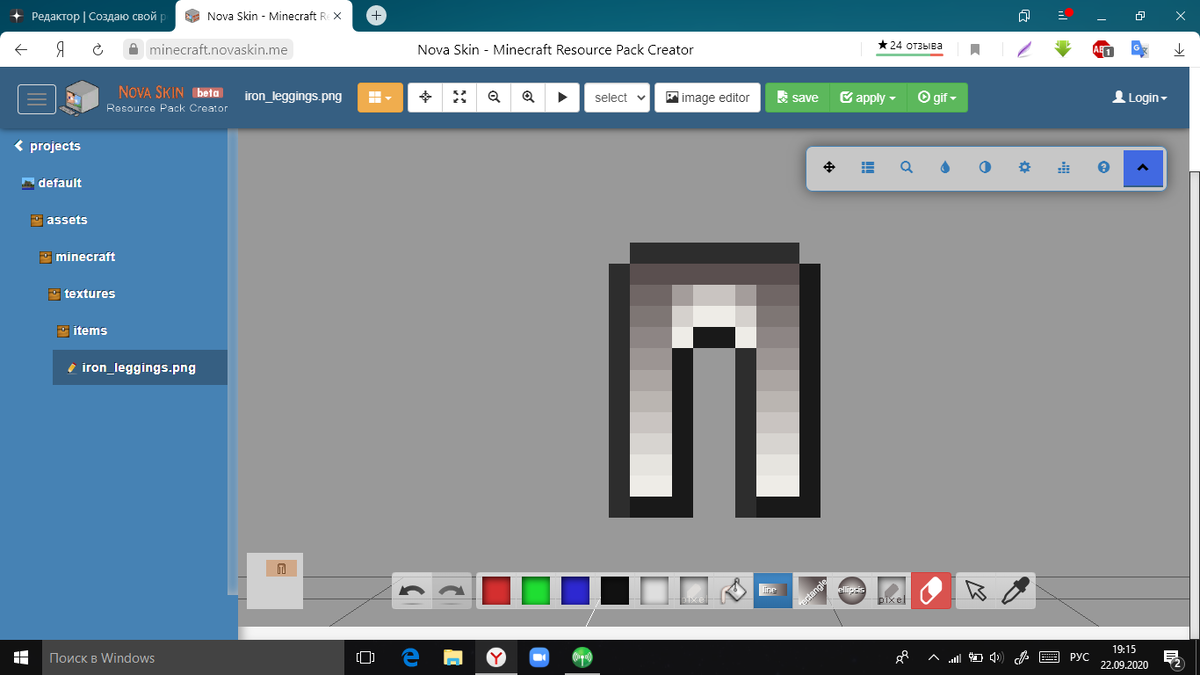This screenshot has height=675, width=1200.
Task: Select the line drawing tool
Action: point(772,591)
